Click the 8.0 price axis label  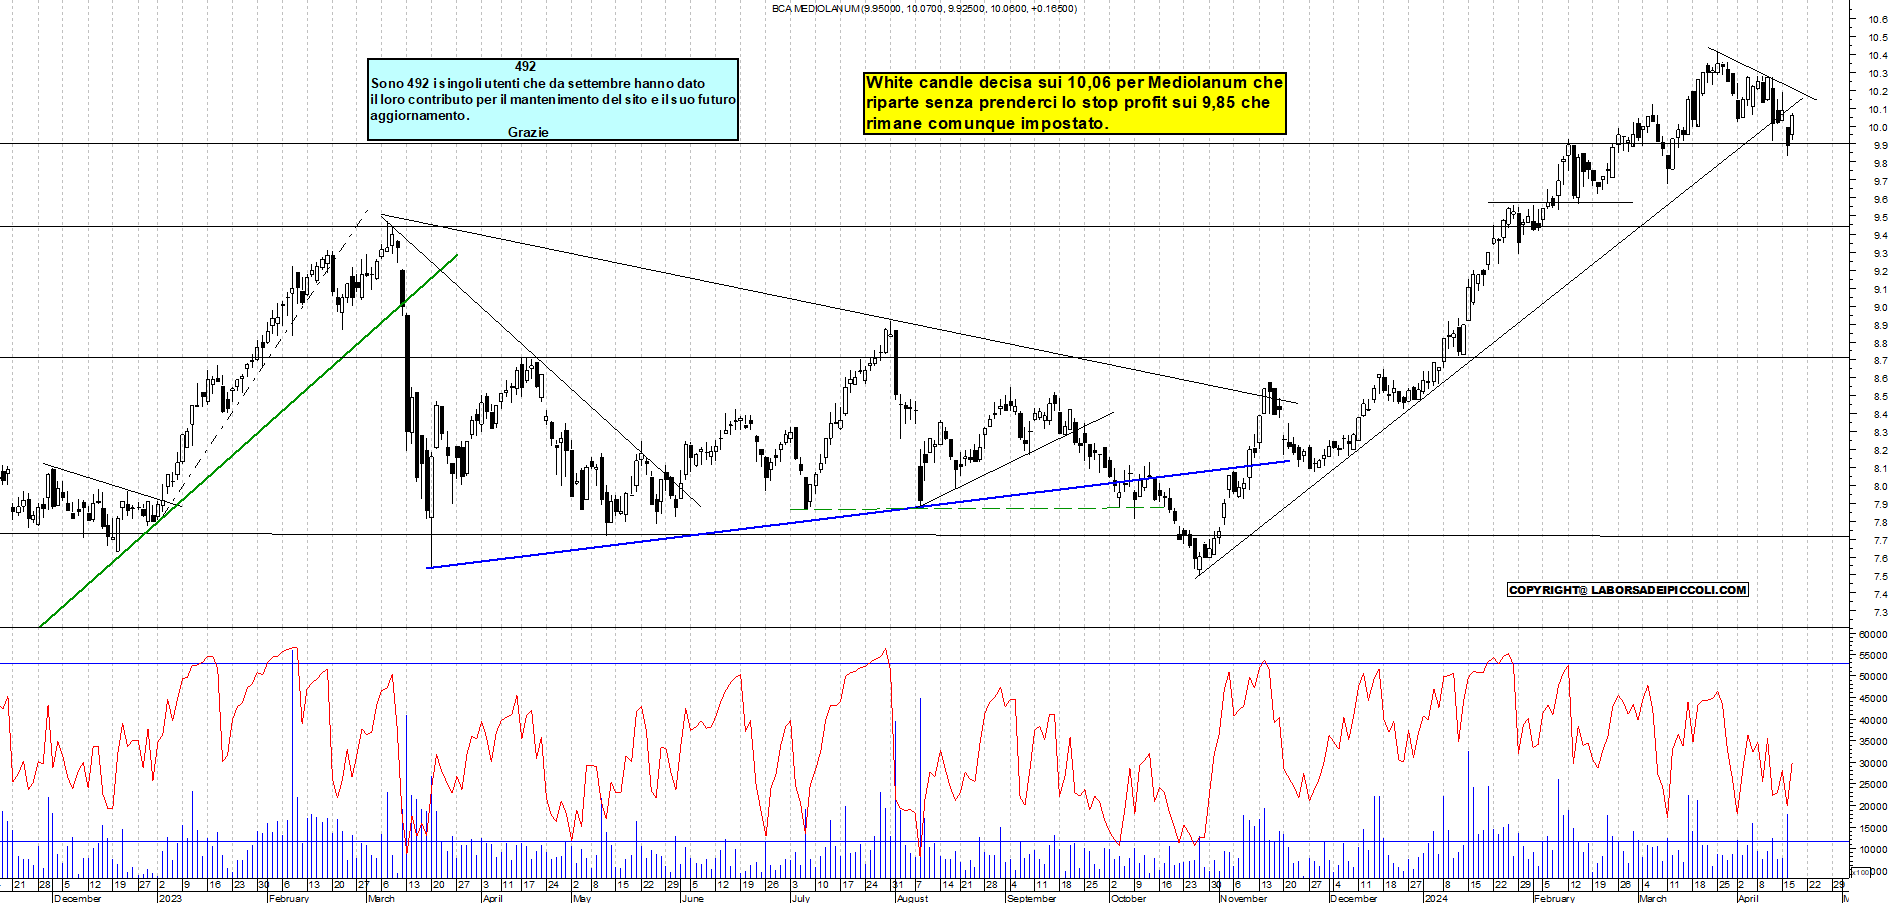(x=1880, y=487)
